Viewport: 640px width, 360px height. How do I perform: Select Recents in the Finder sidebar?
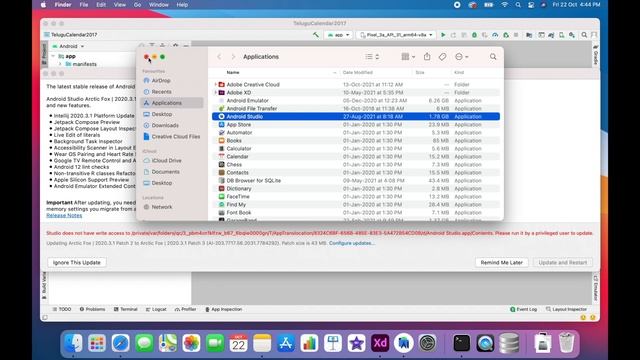pyautogui.click(x=161, y=92)
